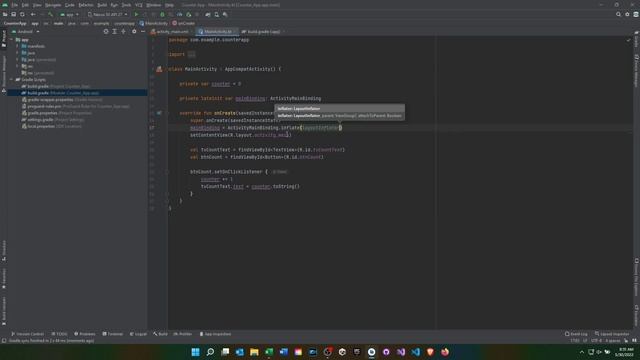Open local.properties file
Image resolution: width=640 pixels, height=360 pixels.
click(52, 126)
